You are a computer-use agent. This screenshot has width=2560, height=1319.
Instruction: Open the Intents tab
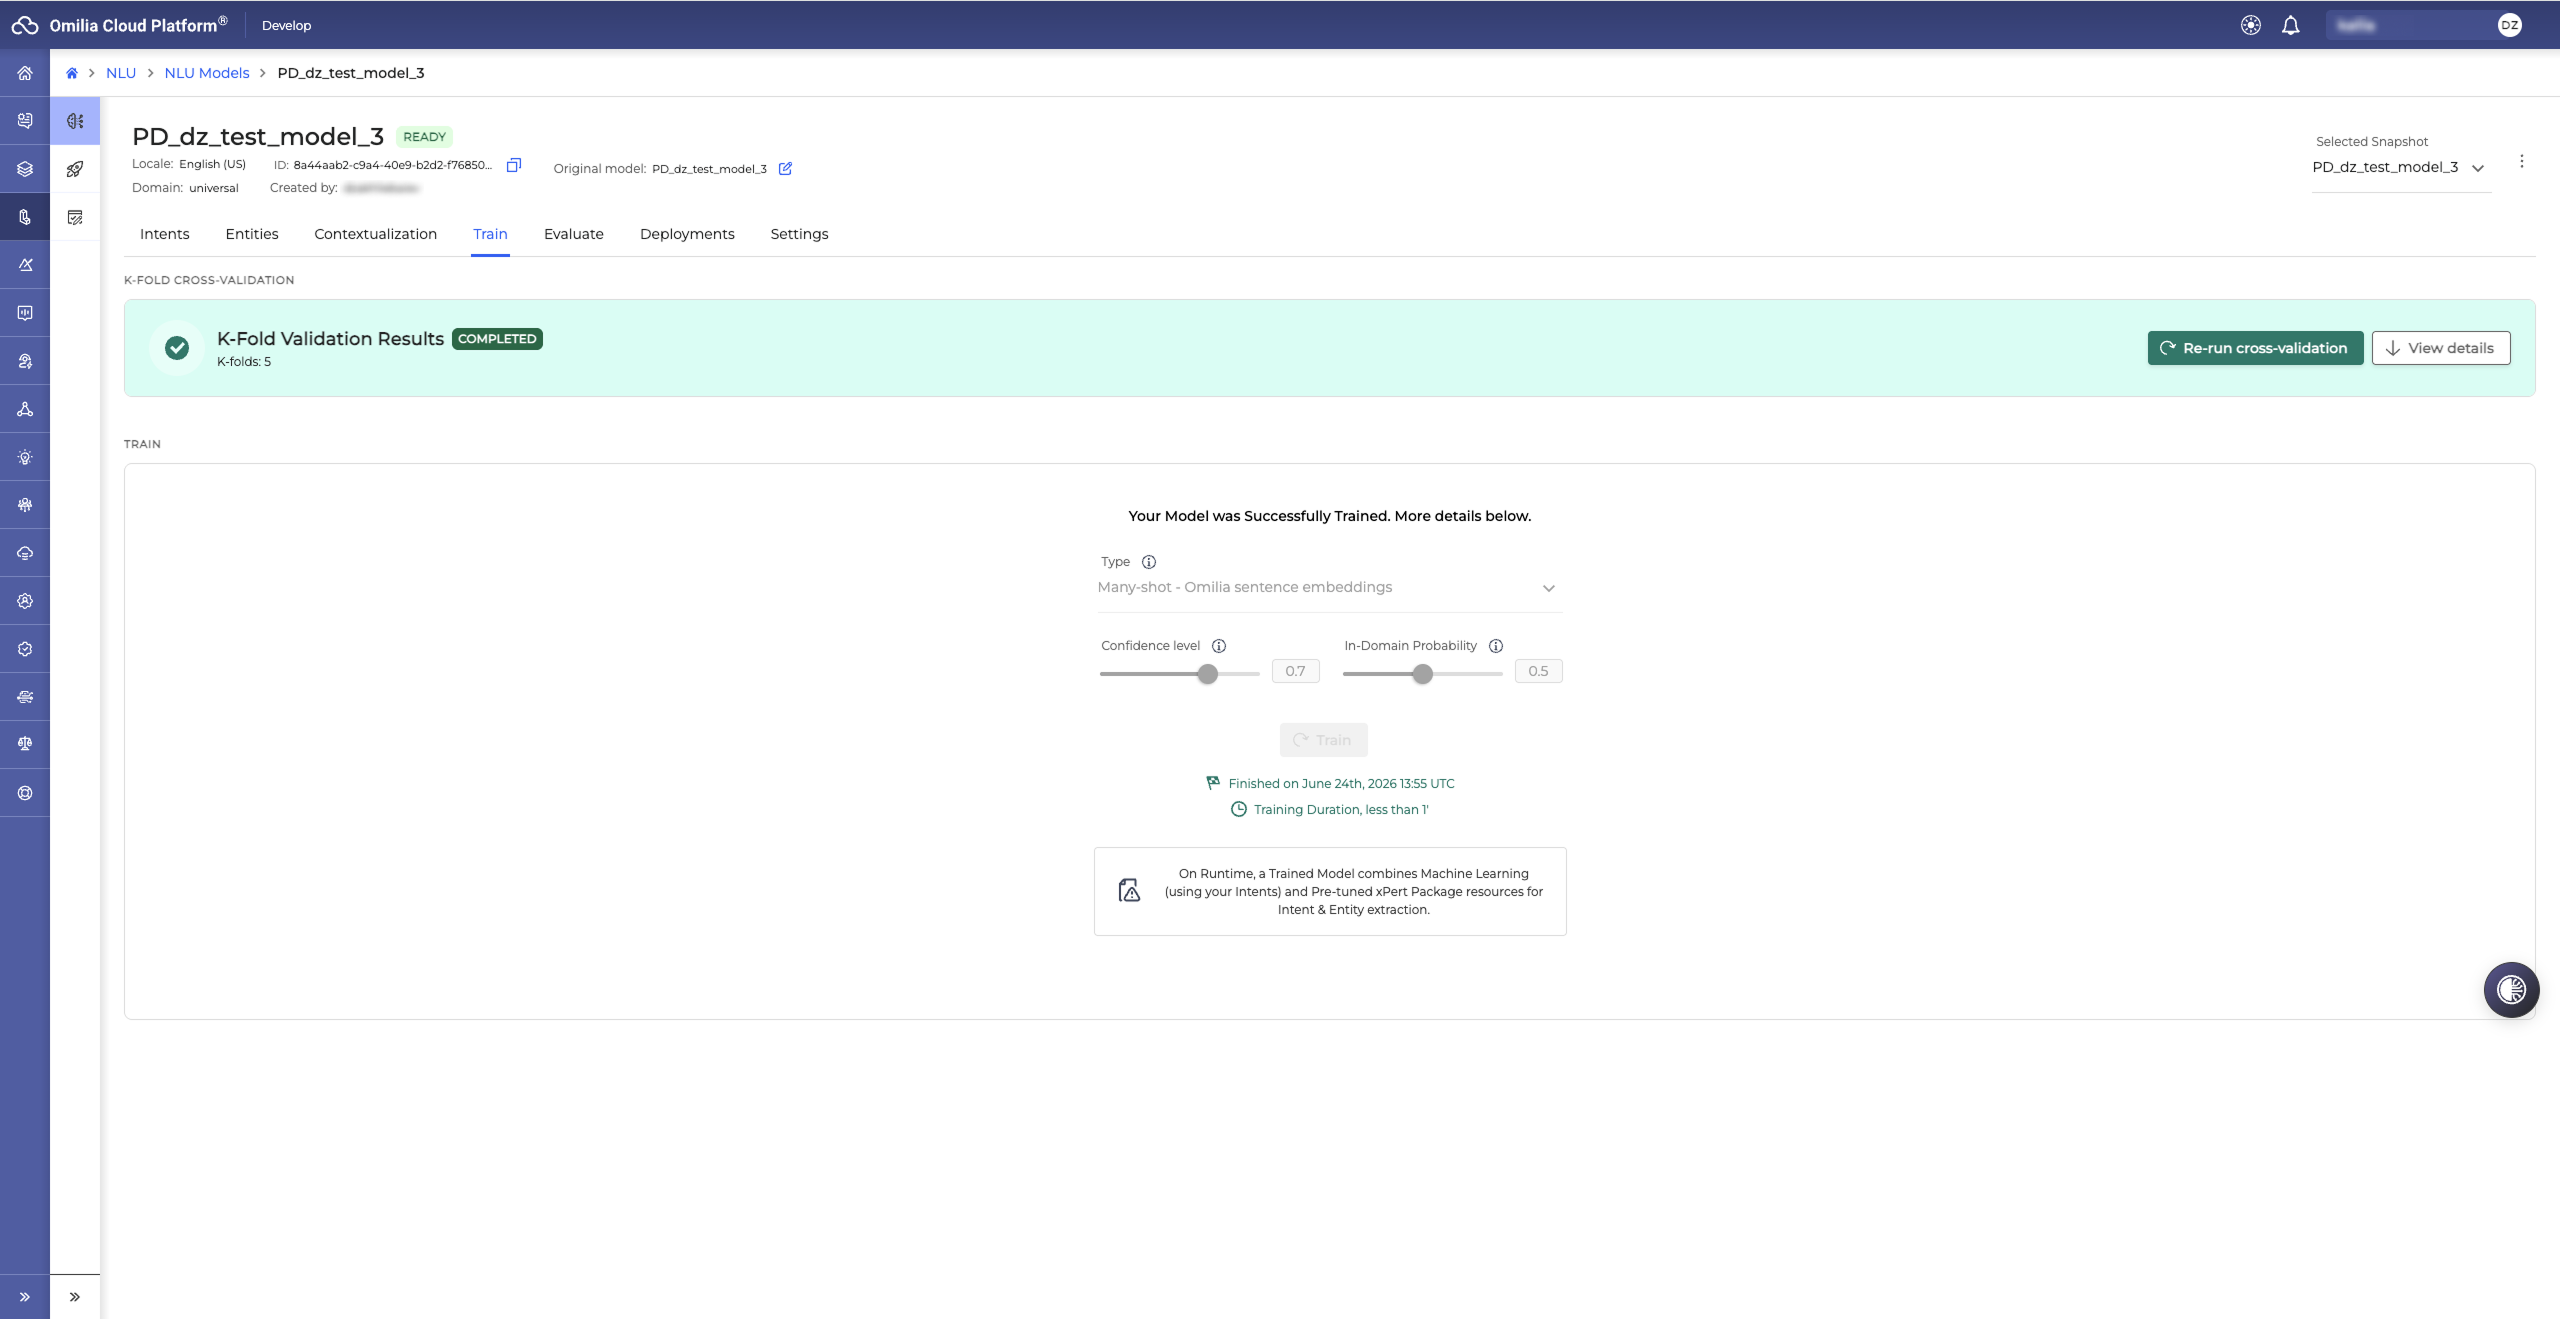[165, 234]
